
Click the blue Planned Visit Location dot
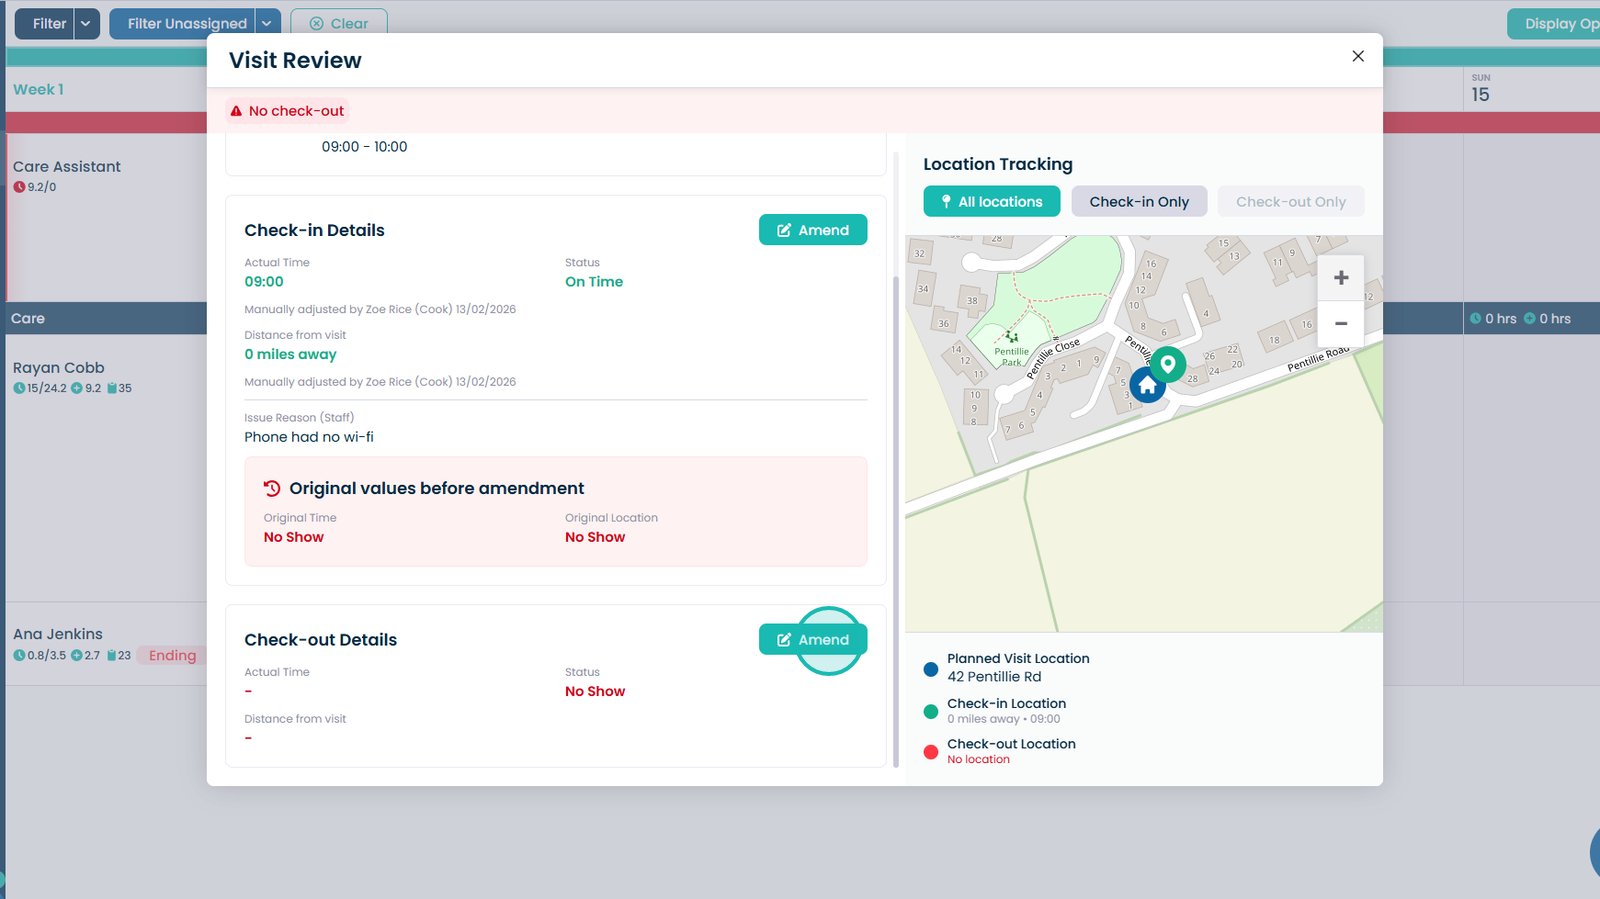point(931,668)
